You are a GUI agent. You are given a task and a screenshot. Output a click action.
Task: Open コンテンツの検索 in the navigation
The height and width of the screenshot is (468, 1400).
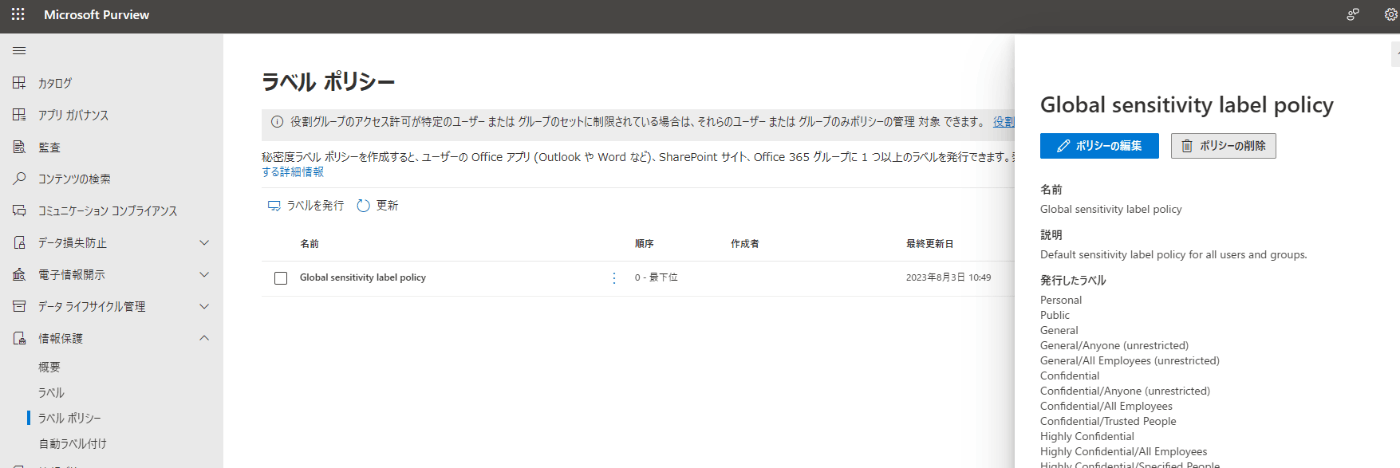pyautogui.click(x=74, y=179)
